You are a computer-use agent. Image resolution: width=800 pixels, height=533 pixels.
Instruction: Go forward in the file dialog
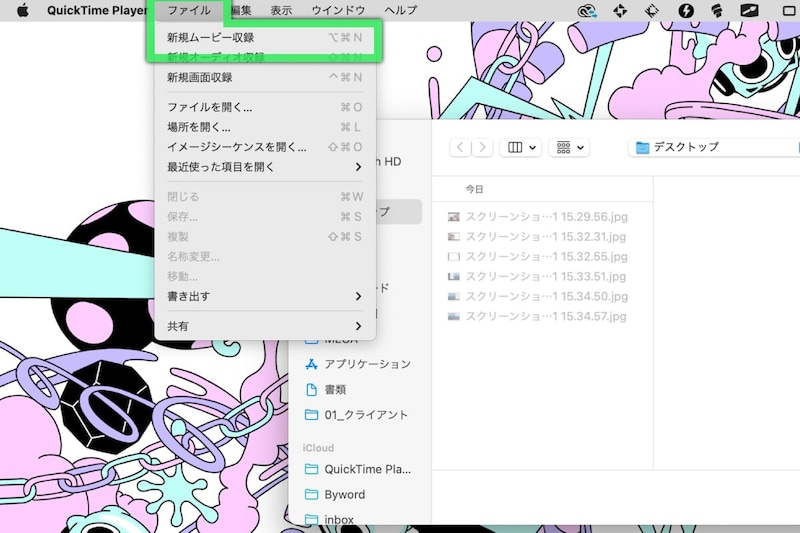(483, 147)
